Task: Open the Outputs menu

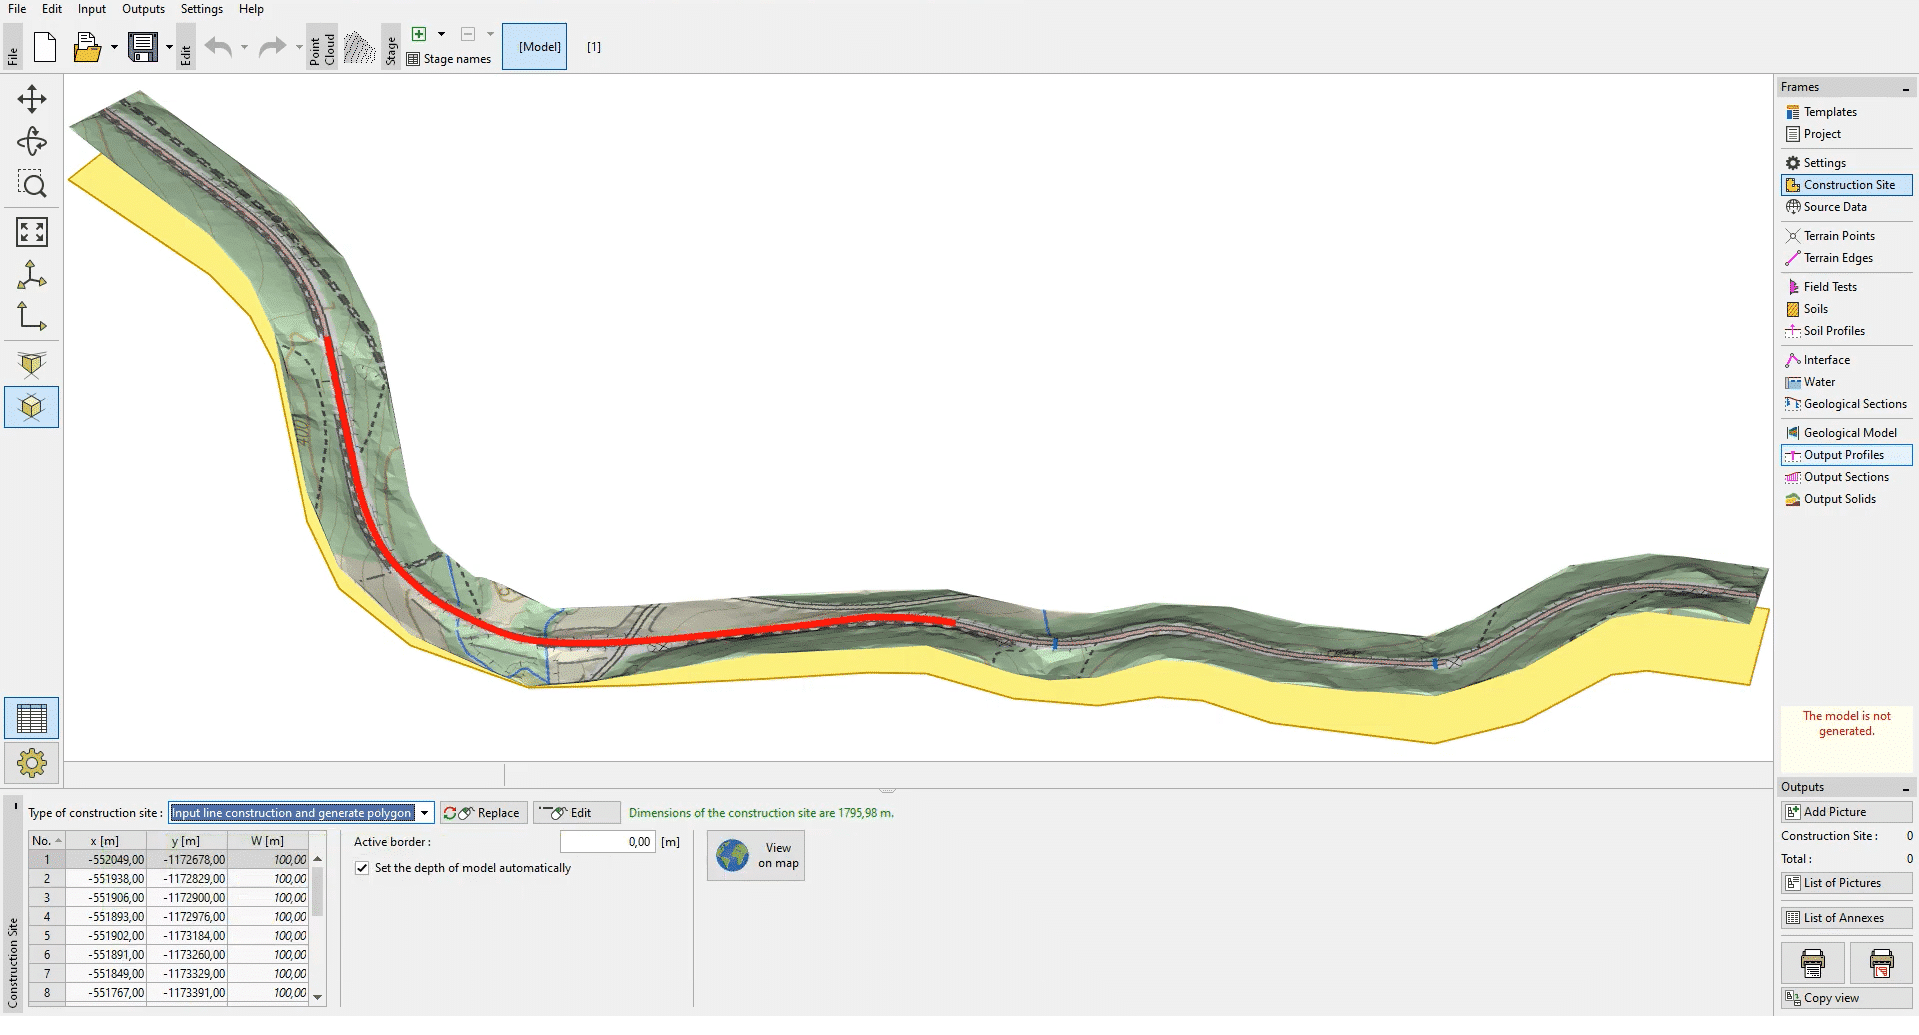Action: (x=143, y=9)
